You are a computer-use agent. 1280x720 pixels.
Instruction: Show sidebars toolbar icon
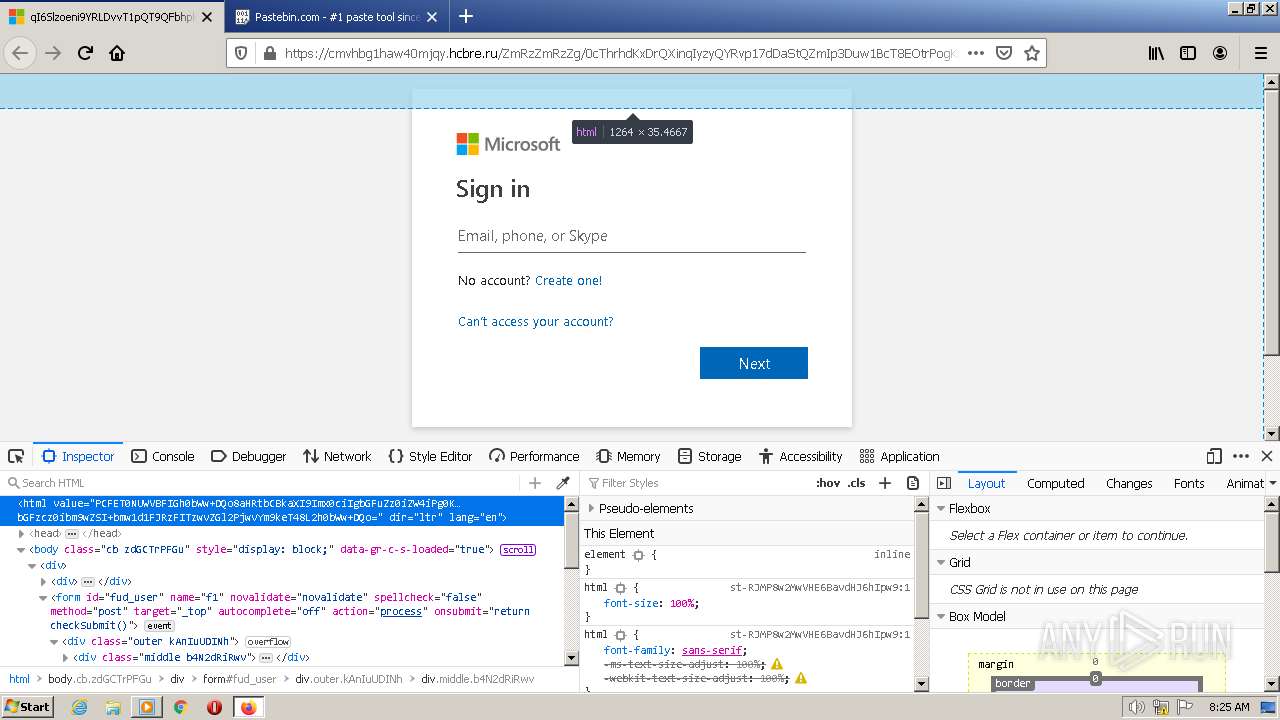pyautogui.click(x=1188, y=53)
